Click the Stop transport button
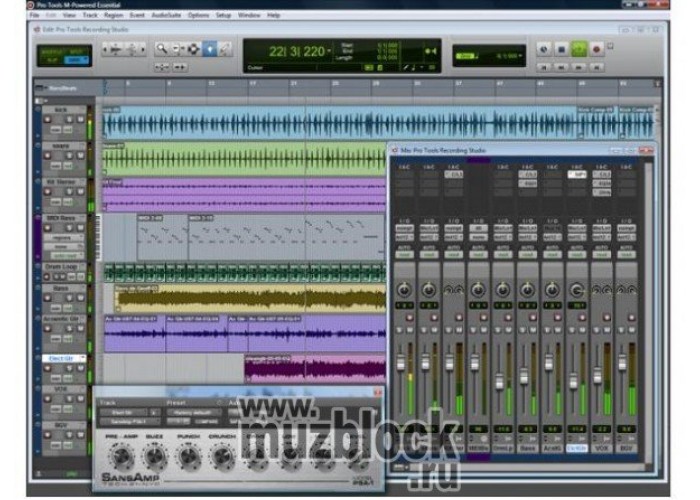Screen dimensions: 700x500 pyautogui.click(x=562, y=49)
